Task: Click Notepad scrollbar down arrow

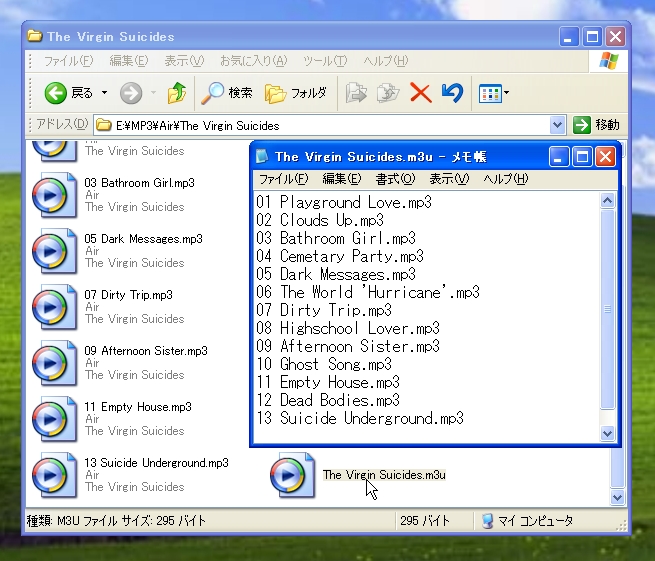Action: pyautogui.click(x=607, y=434)
